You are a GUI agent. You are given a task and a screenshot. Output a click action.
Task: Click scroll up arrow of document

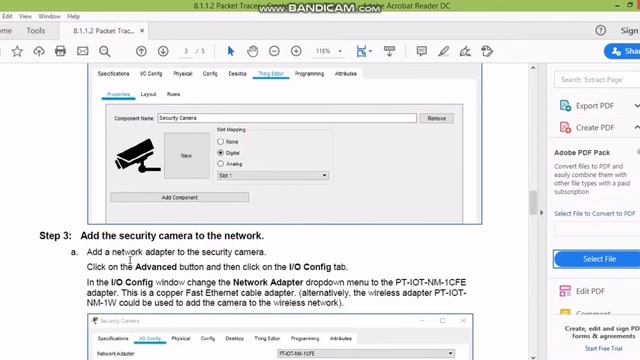(x=533, y=68)
